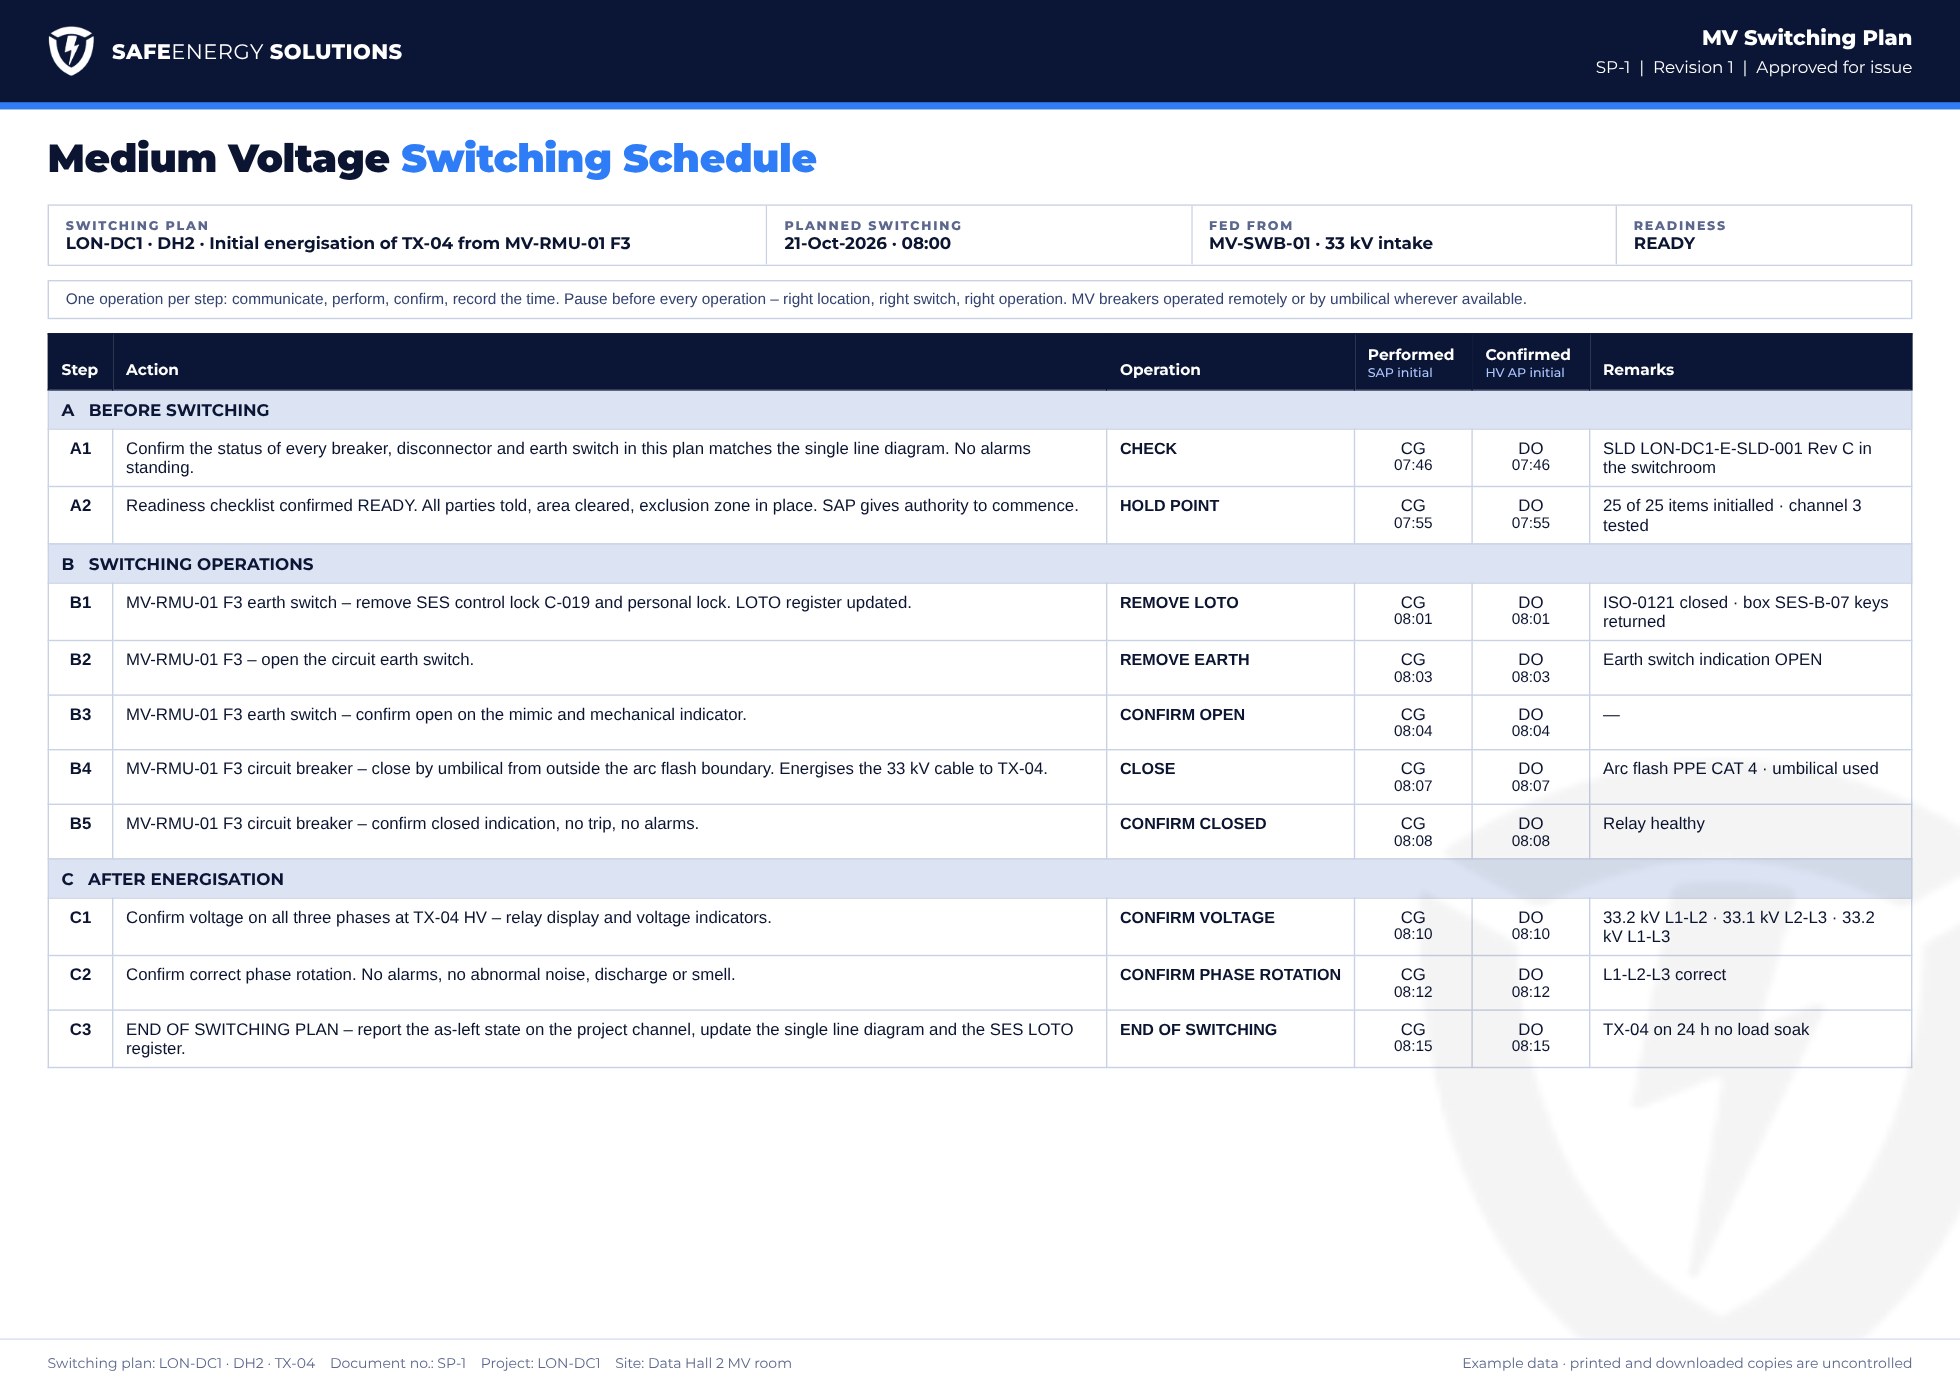Click the performed cell CG 07:46
The height and width of the screenshot is (1386, 1960).
[1413, 457]
